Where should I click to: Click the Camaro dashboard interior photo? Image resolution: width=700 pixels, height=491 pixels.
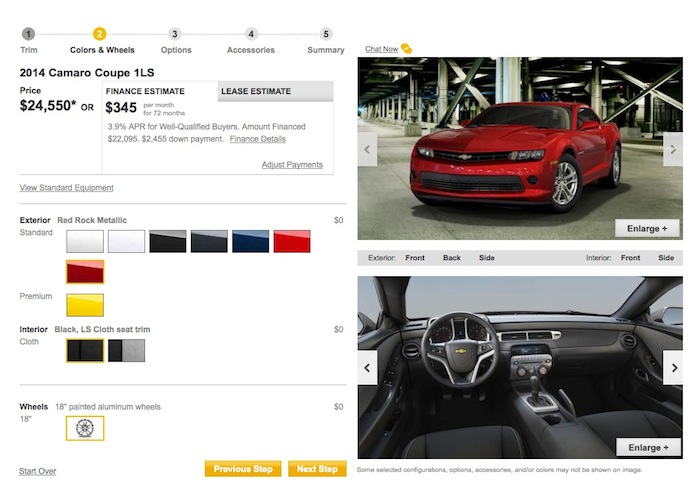[x=520, y=367]
